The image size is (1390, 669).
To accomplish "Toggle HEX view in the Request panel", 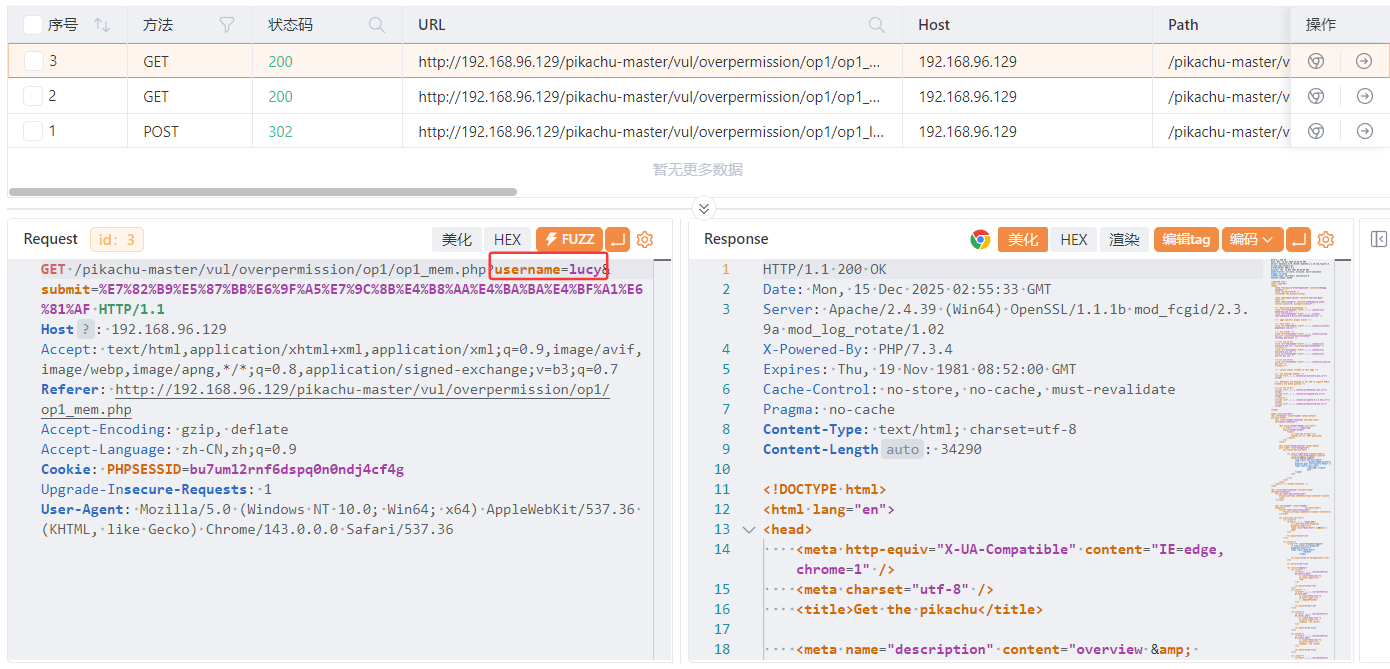I will click(x=508, y=239).
